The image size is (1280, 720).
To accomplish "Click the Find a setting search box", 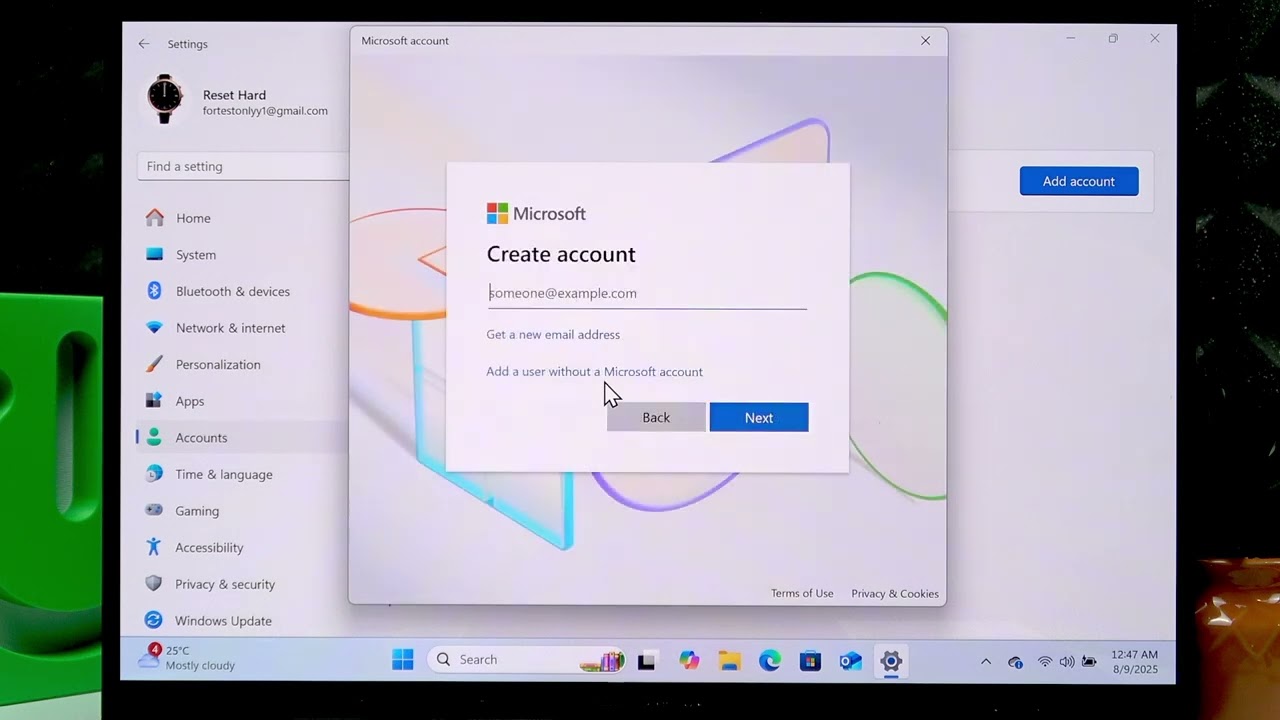I will [x=243, y=166].
